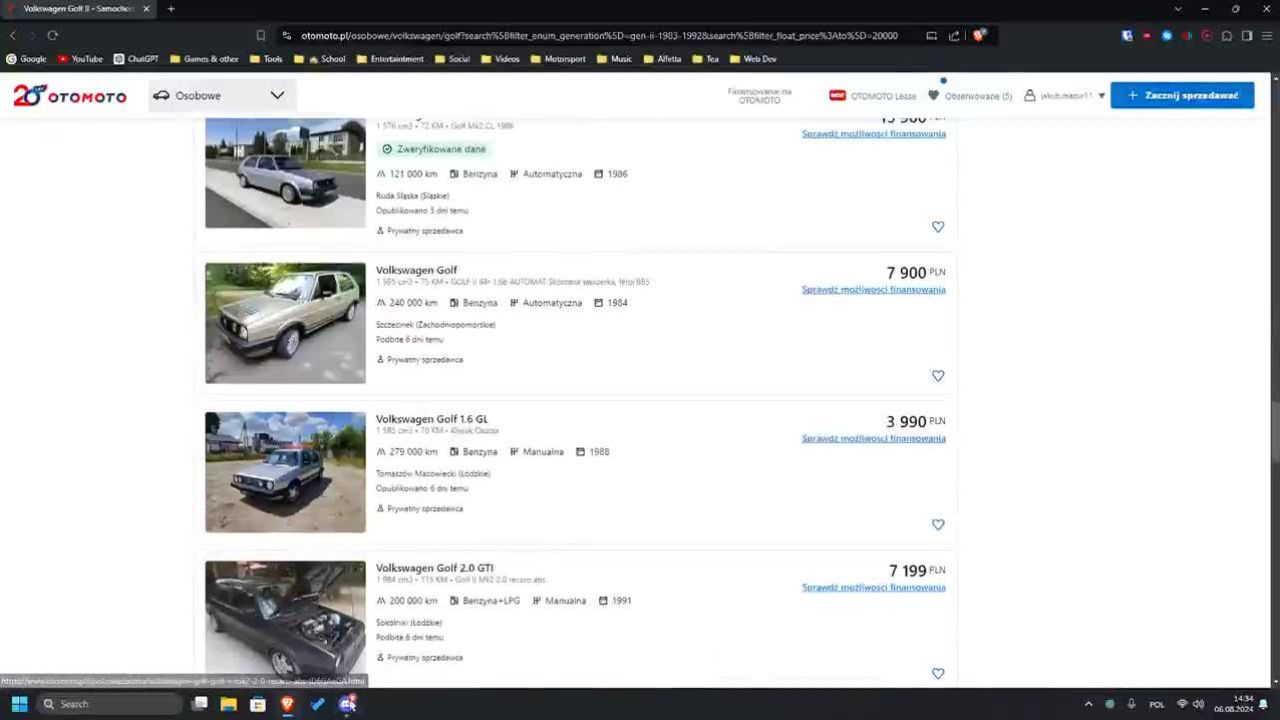View the 1984 Szczecinek Golf photo thumbnail
The height and width of the screenshot is (720, 1280).
tap(286, 323)
